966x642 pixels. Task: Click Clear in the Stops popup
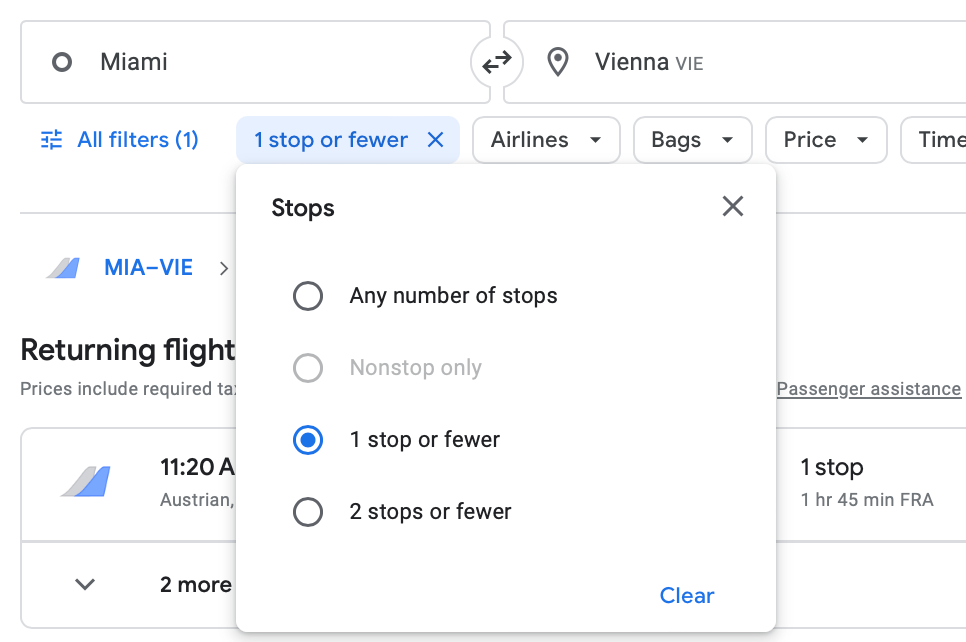pos(687,596)
